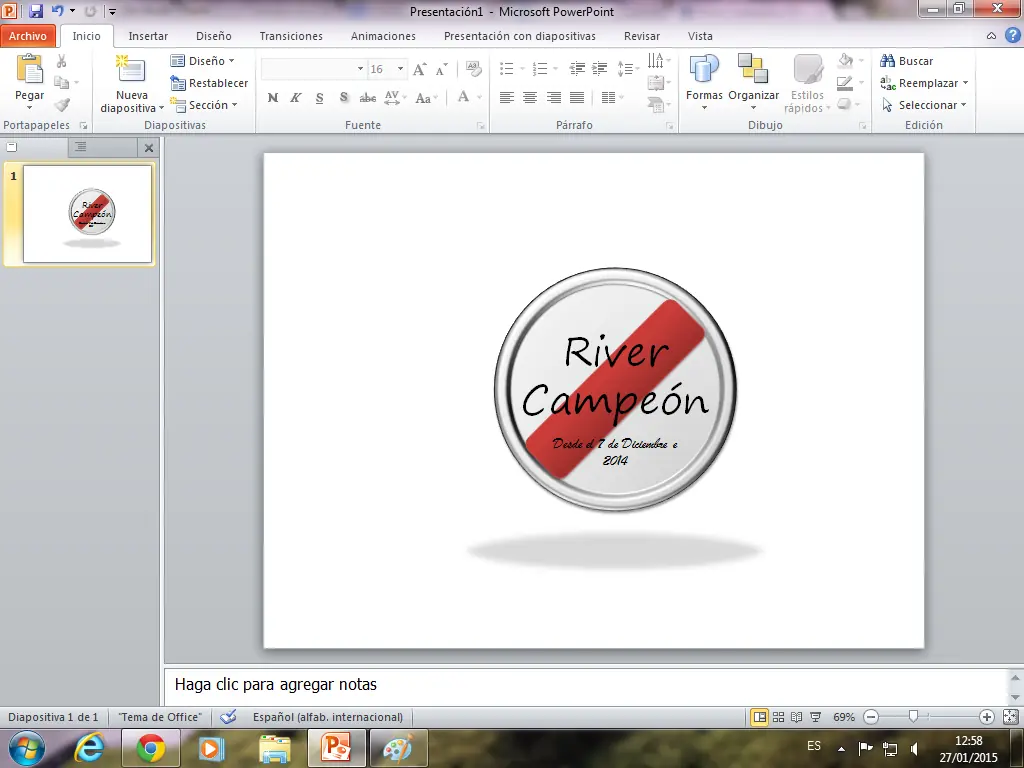Screen dimensions: 1024x768
Task: Select slide 1 thumbnail in the panel
Action: (88, 214)
